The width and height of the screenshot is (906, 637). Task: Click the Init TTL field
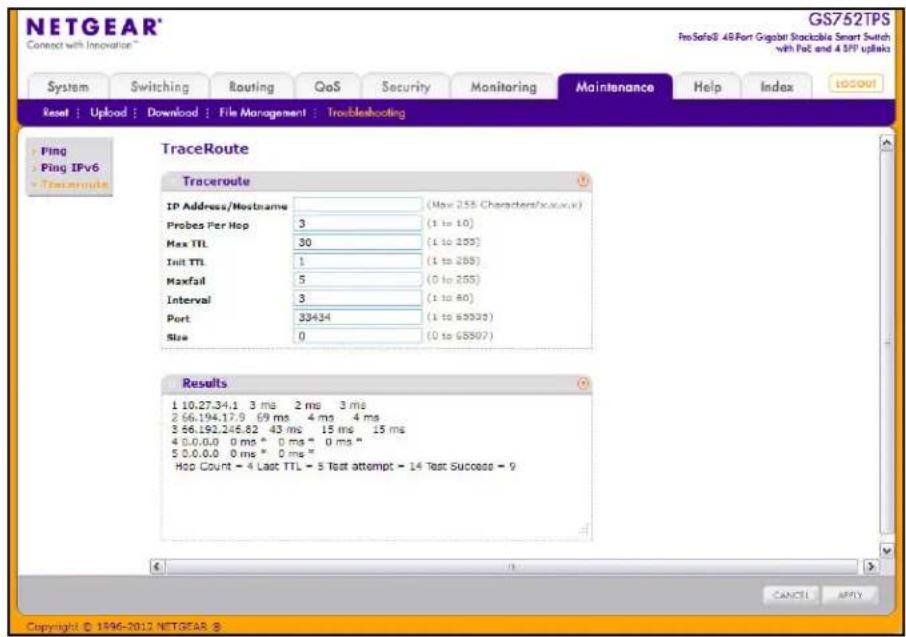coord(358,261)
